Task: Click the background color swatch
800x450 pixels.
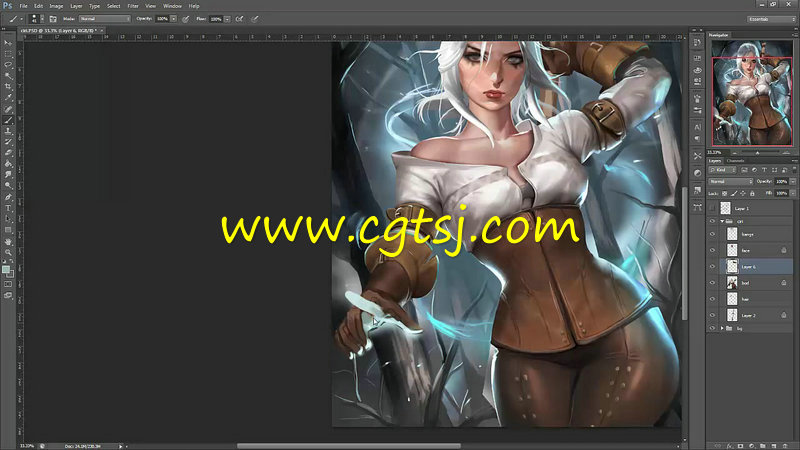Action: (x=12, y=274)
